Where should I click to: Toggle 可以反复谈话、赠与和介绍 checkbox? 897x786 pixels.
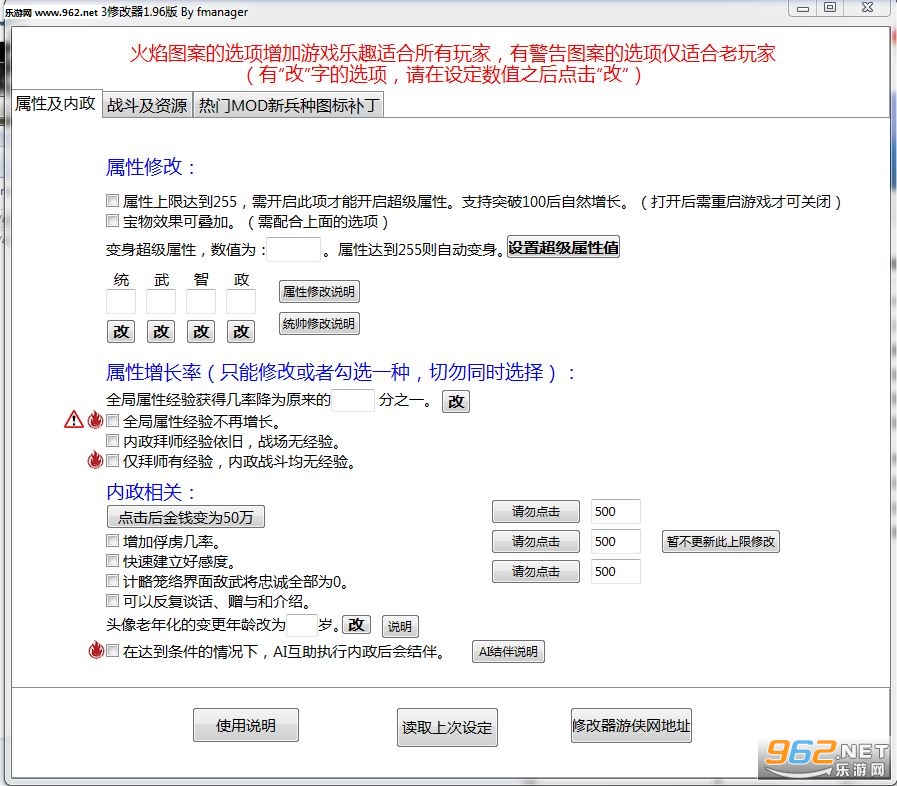(x=113, y=601)
